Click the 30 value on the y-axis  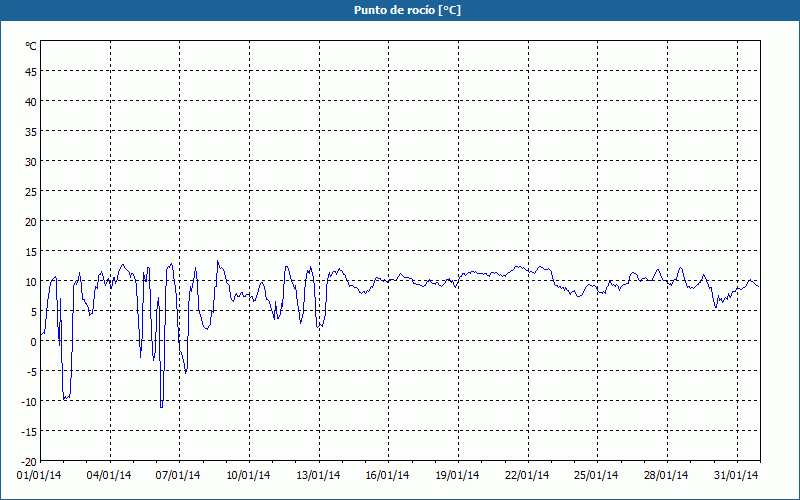tap(31, 162)
